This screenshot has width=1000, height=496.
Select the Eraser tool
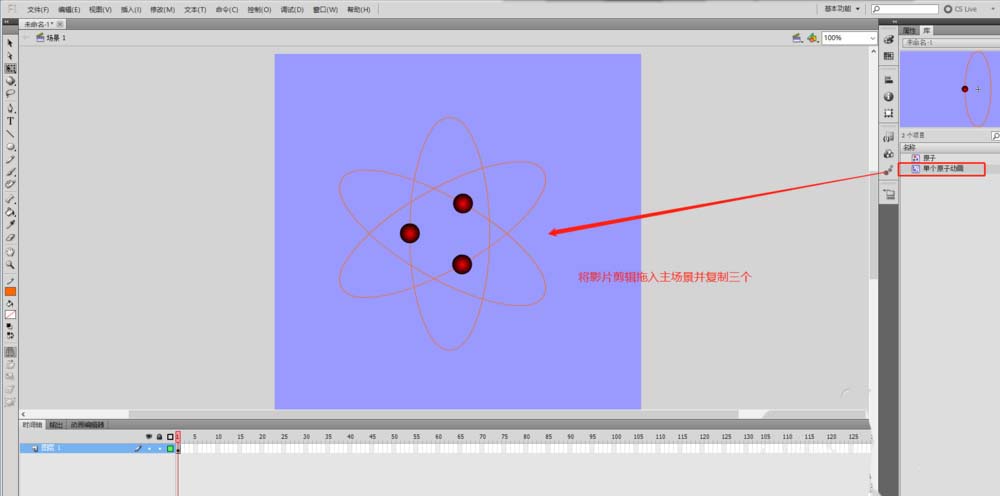point(11,237)
